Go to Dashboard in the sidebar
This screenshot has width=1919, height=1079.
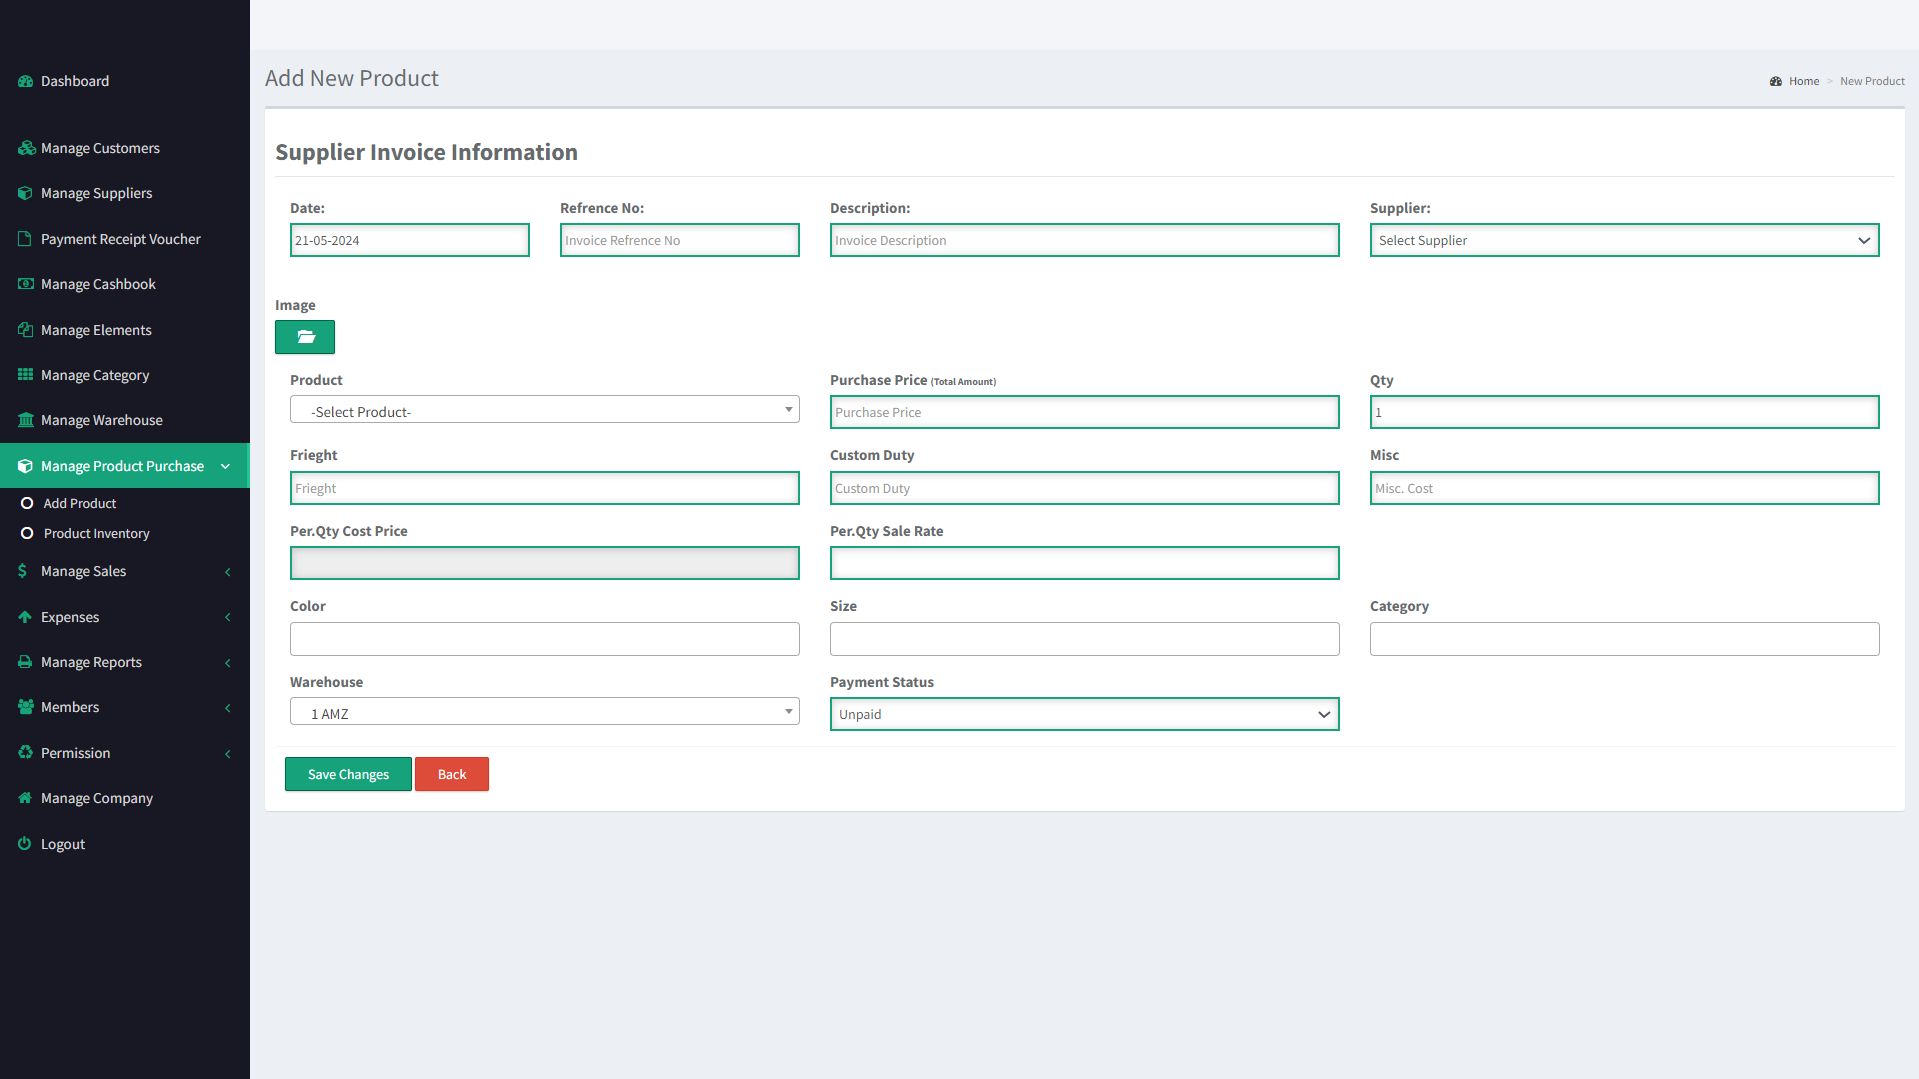125,81
